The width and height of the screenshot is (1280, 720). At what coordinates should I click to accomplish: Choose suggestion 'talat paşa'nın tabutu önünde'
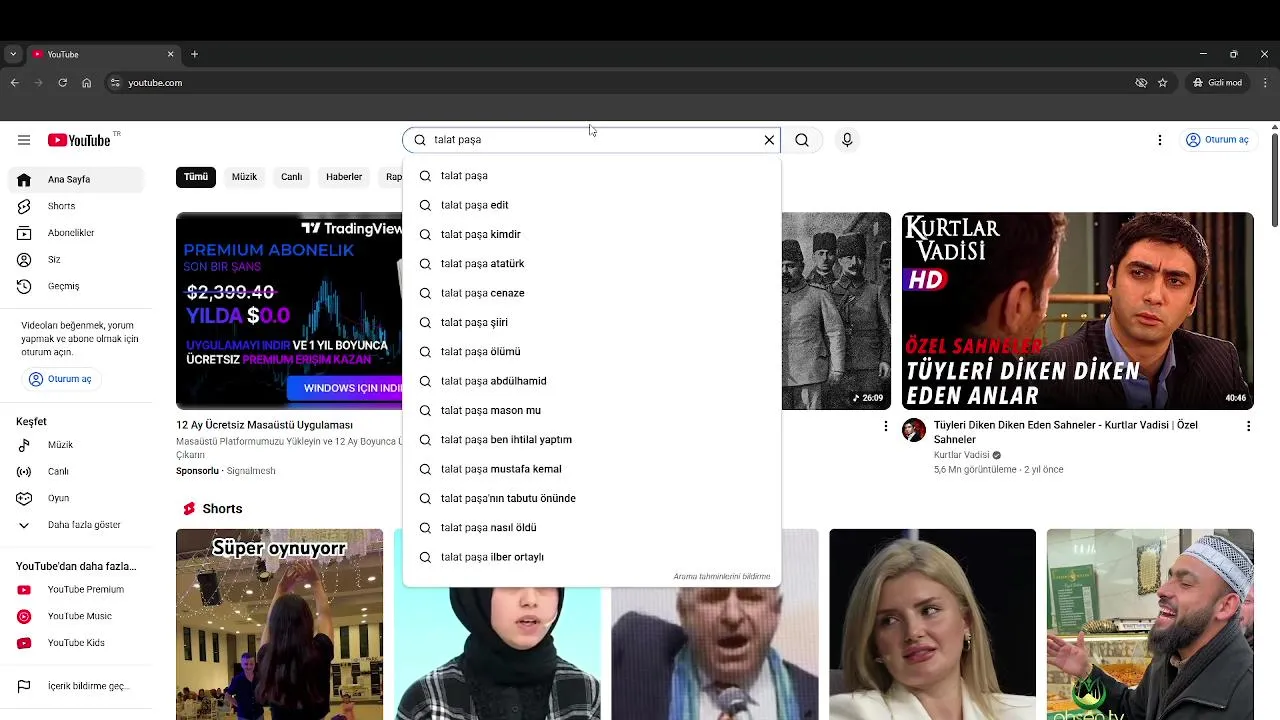(591, 498)
